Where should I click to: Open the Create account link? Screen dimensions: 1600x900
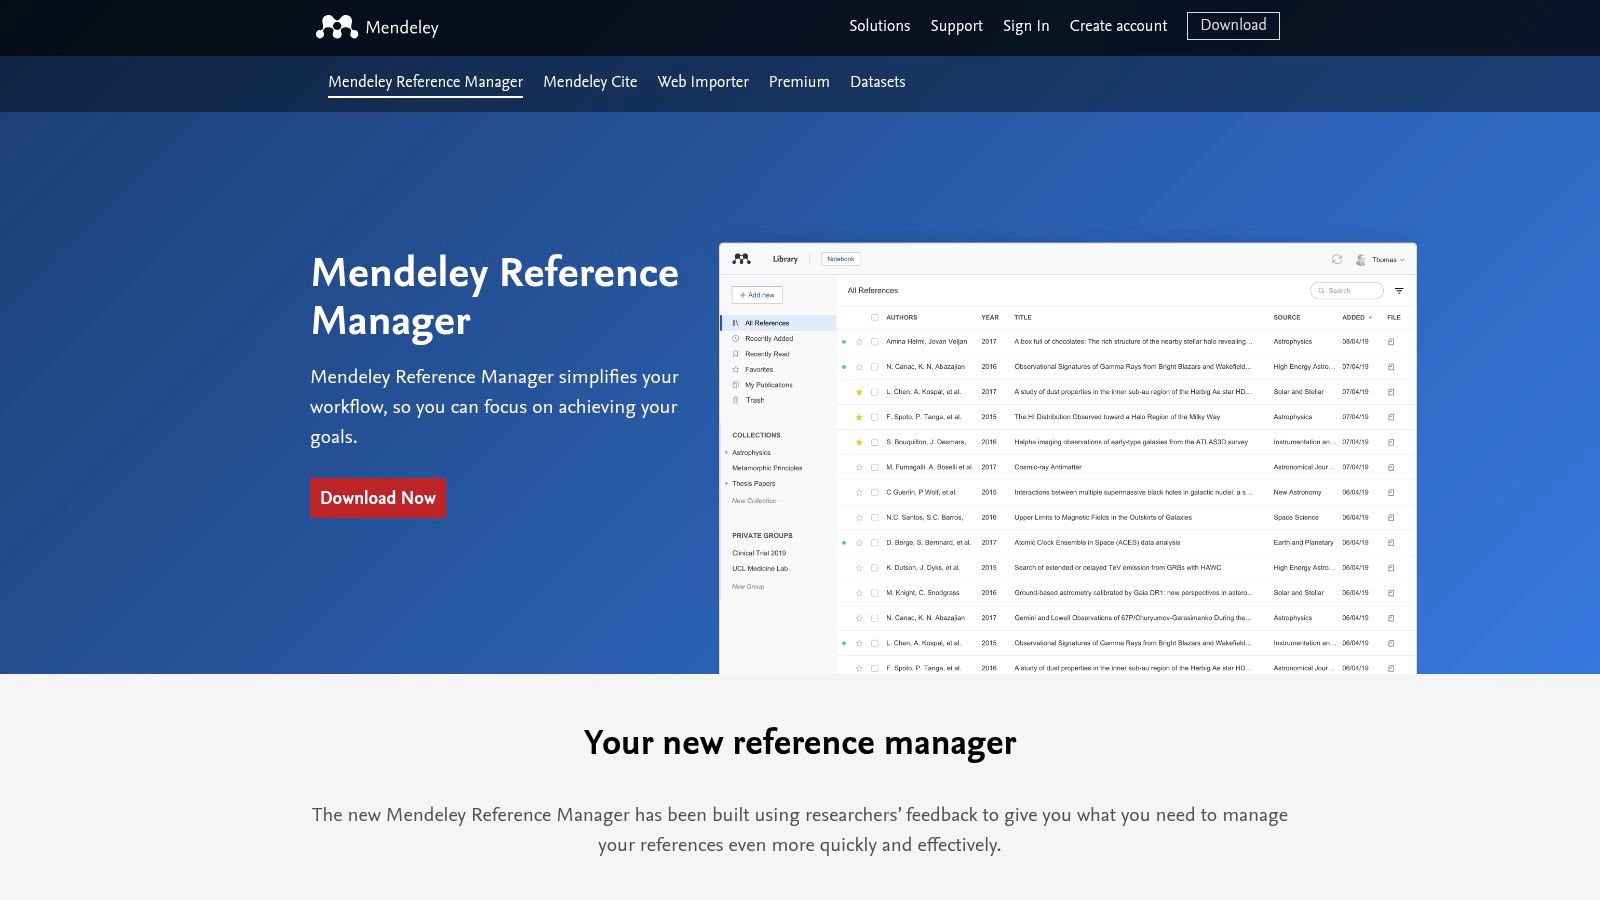point(1118,26)
